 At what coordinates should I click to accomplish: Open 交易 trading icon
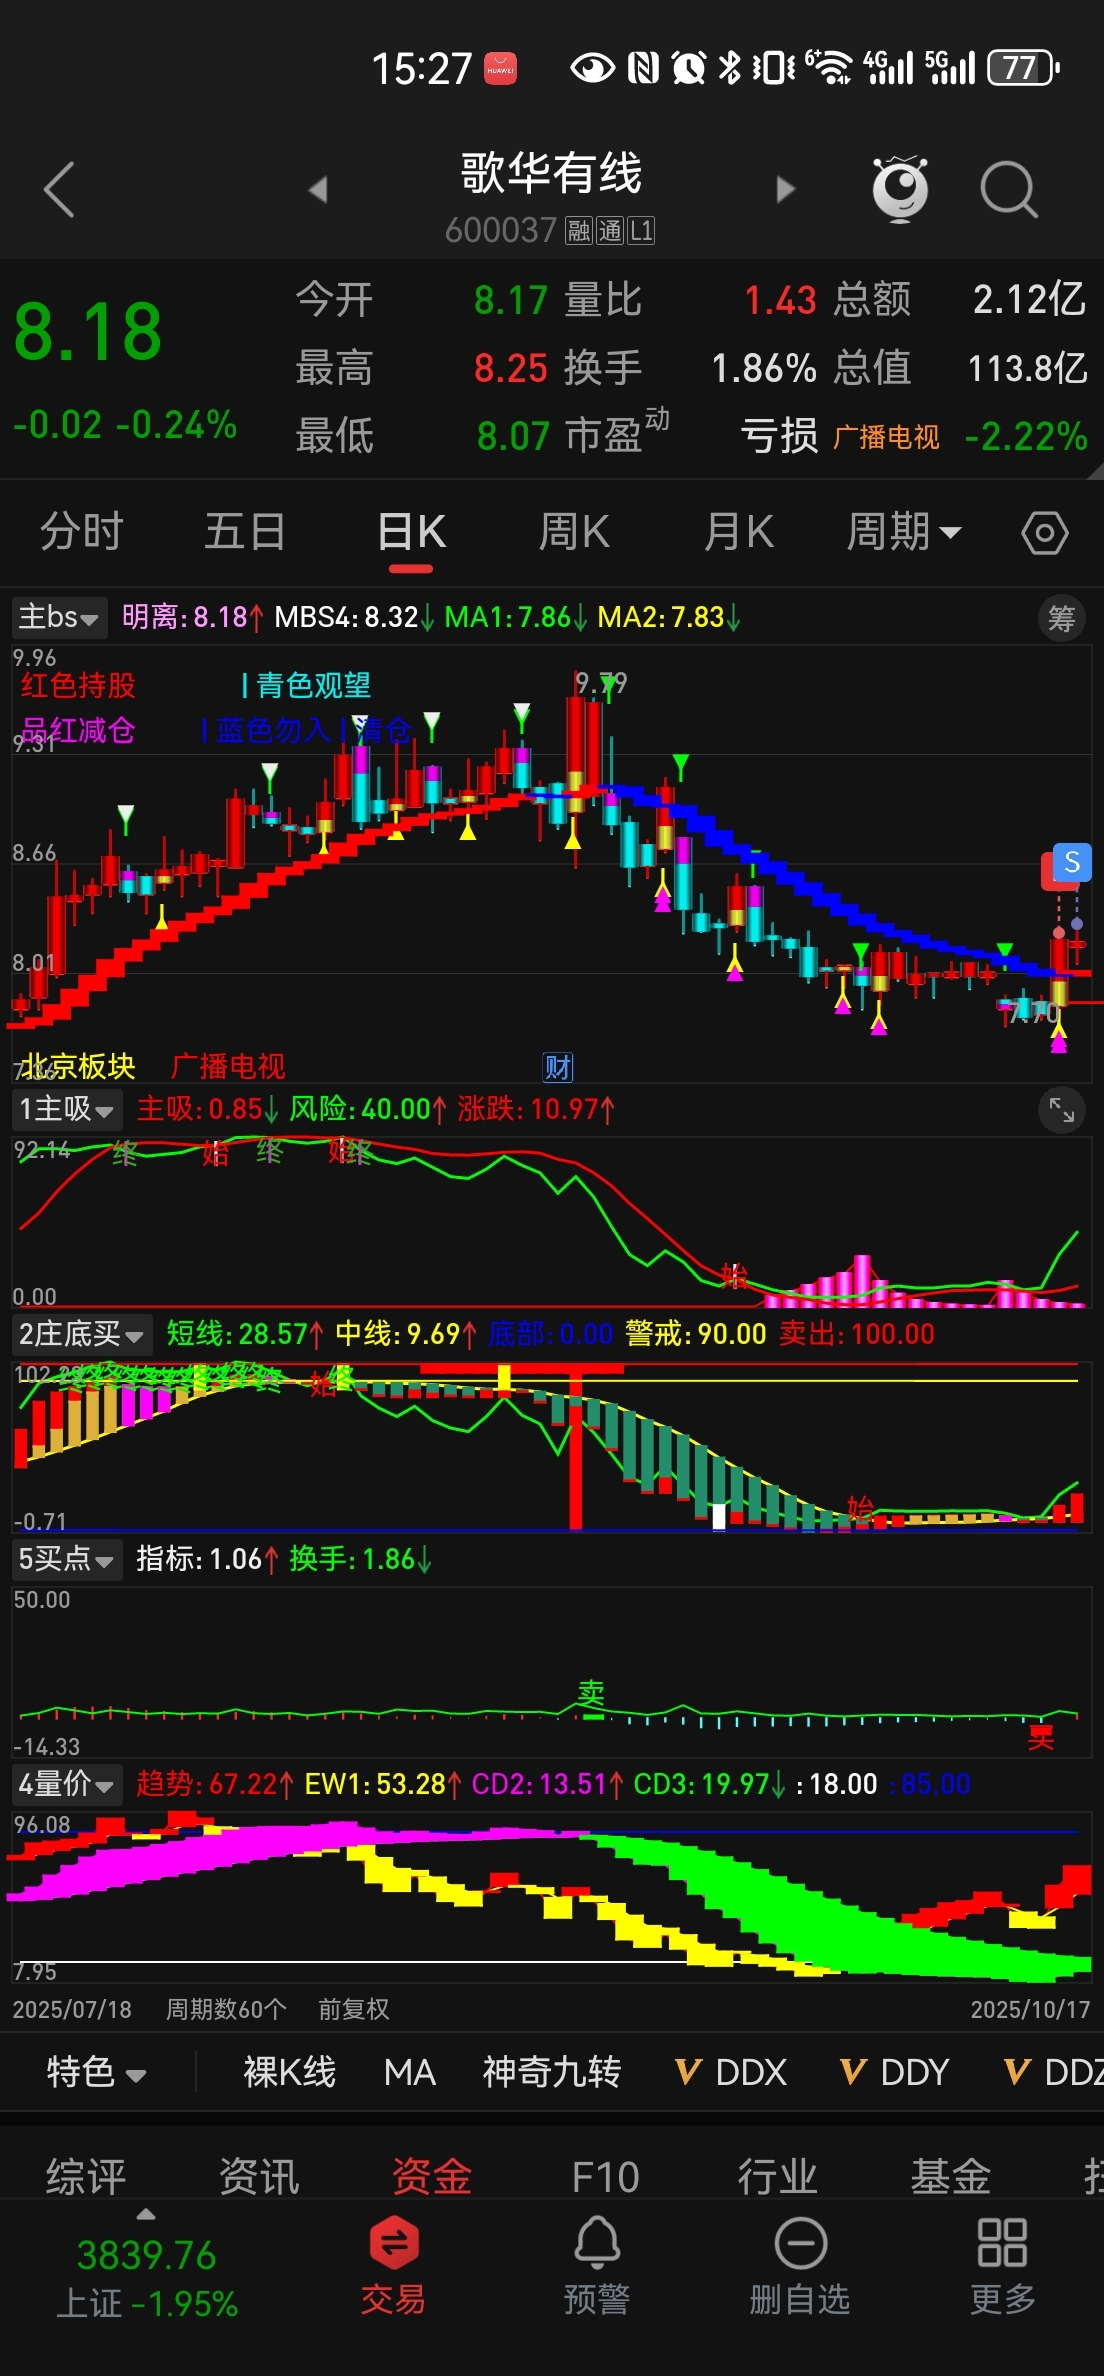(x=394, y=2265)
